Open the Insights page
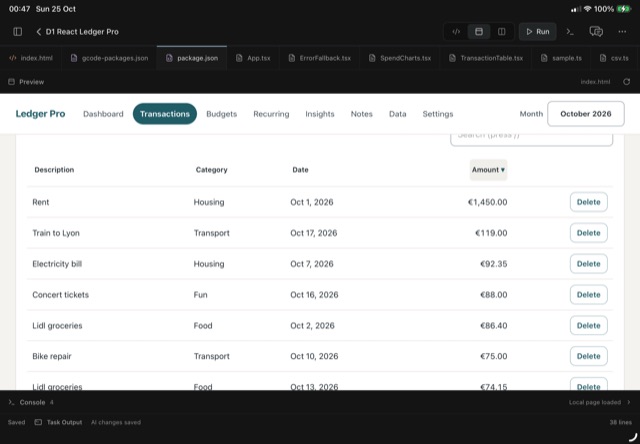The width and height of the screenshot is (640, 444). pos(320,114)
